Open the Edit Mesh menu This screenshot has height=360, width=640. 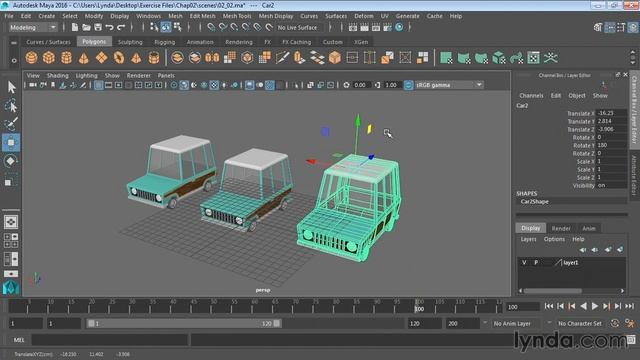click(202, 16)
